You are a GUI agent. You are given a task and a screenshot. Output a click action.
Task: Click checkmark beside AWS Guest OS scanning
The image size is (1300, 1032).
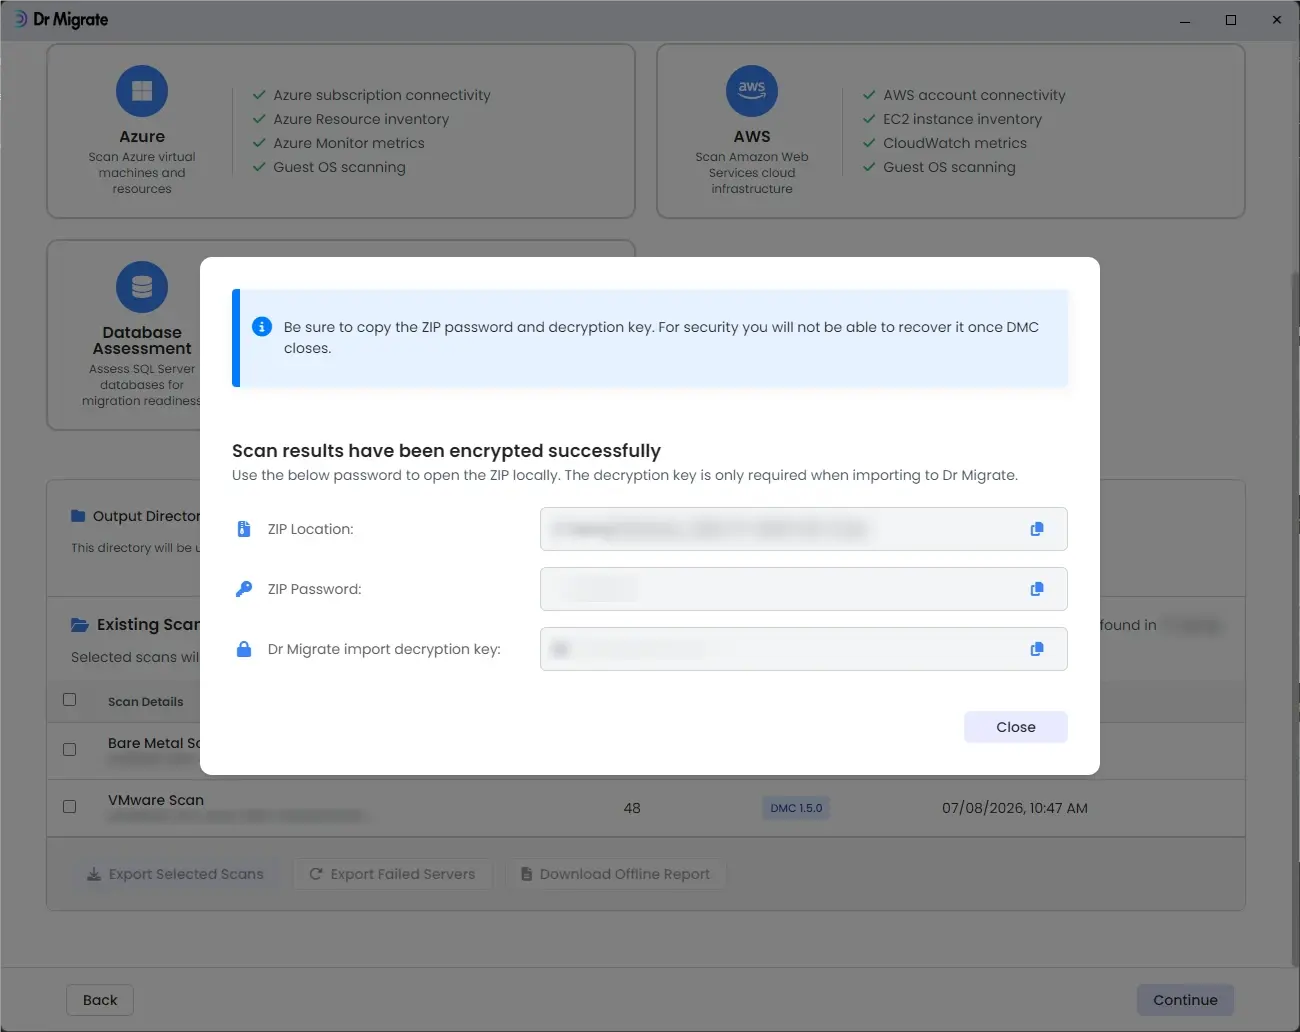(869, 167)
